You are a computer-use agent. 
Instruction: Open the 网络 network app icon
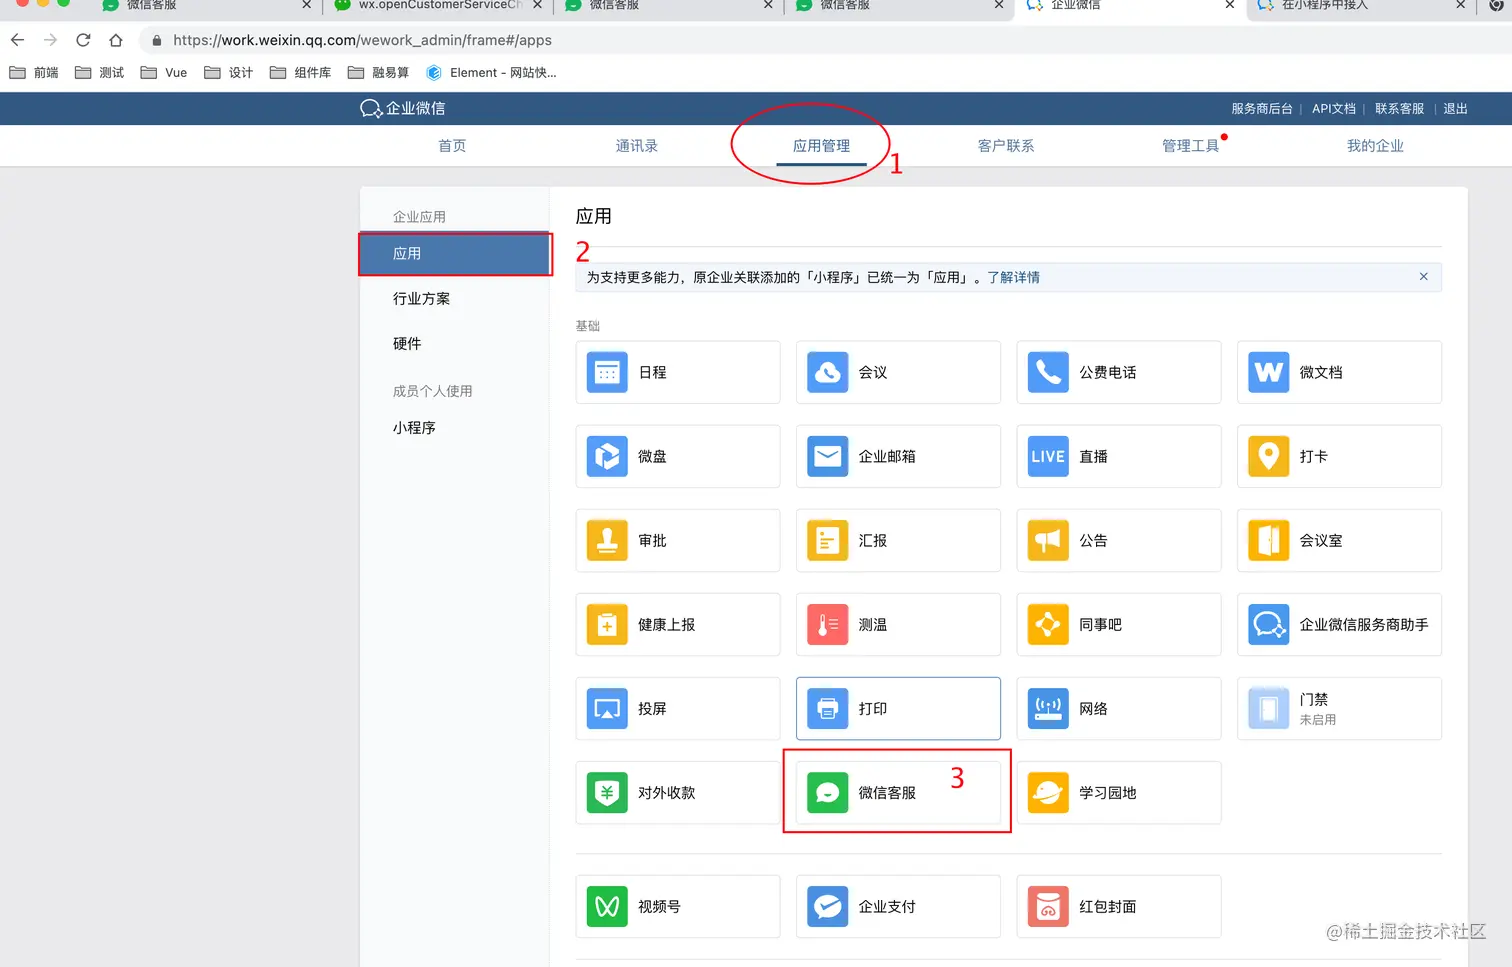pos(1048,708)
